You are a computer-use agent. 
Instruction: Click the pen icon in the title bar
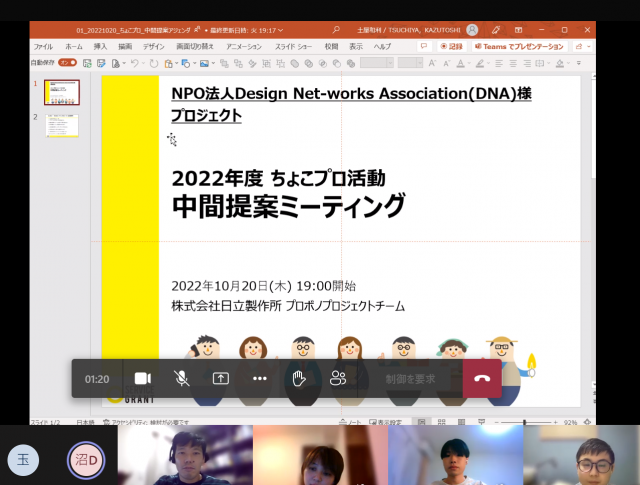[496, 30]
